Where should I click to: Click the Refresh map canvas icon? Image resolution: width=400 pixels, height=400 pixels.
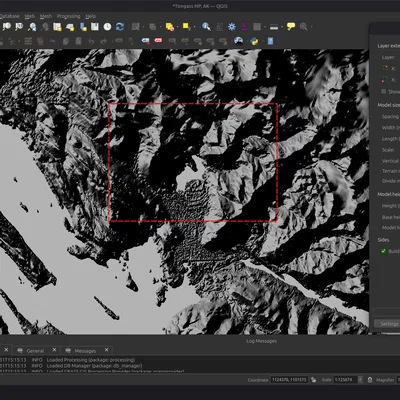(x=120, y=27)
